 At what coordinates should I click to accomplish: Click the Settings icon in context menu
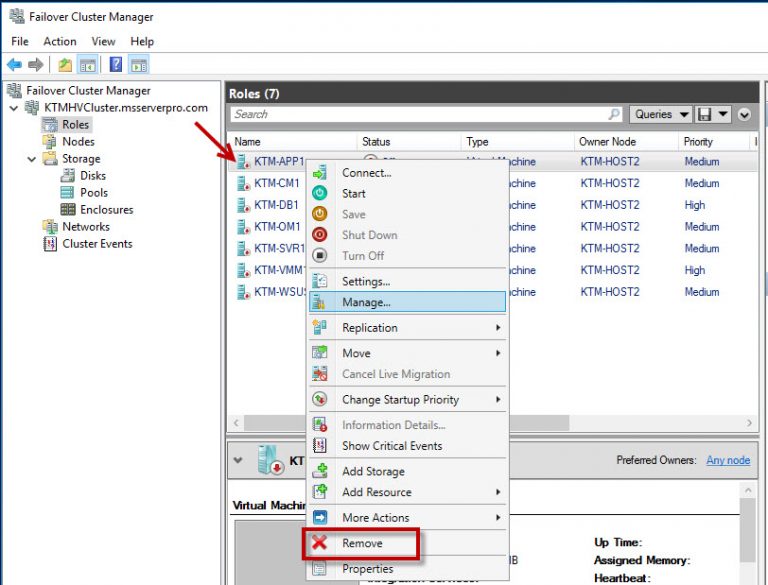tap(320, 281)
